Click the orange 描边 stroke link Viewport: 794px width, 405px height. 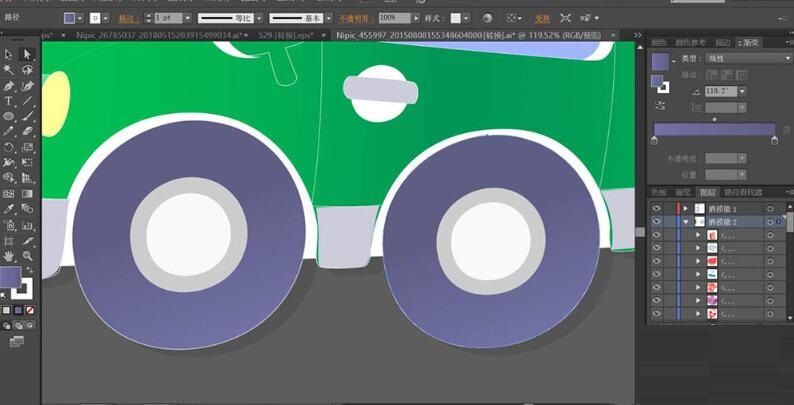[129, 18]
